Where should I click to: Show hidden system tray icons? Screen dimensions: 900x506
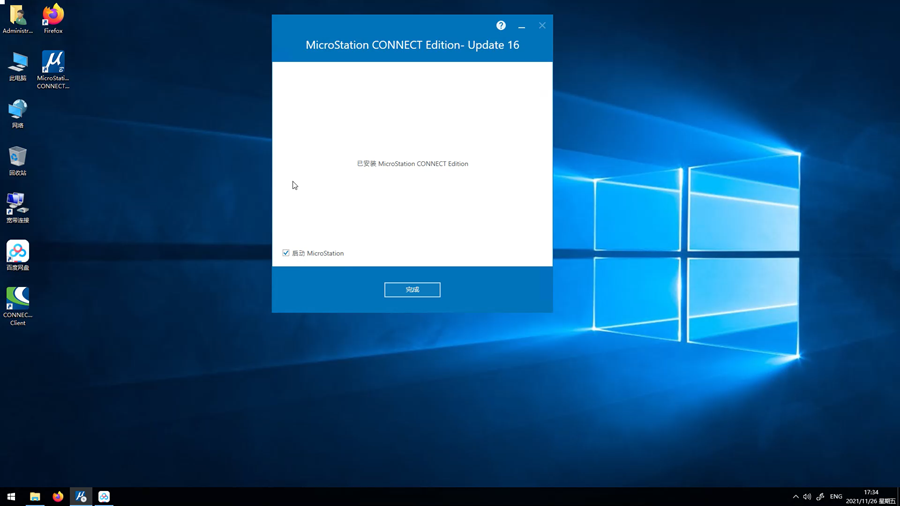[x=796, y=497]
